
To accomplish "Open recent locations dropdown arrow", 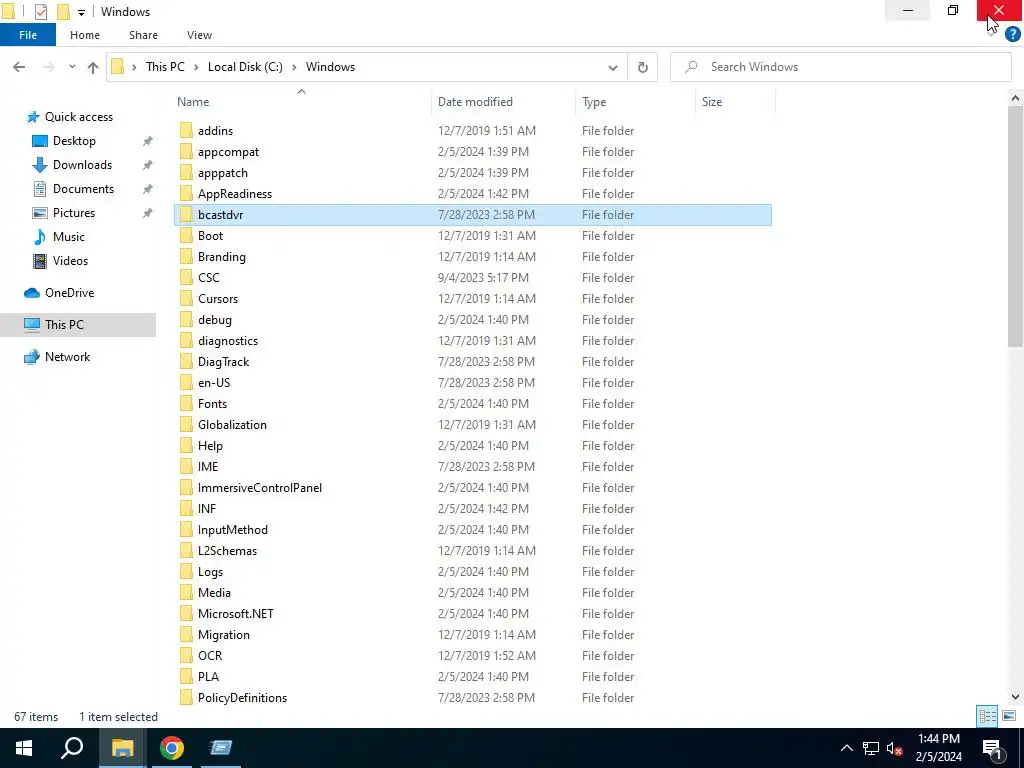I will click(72, 67).
